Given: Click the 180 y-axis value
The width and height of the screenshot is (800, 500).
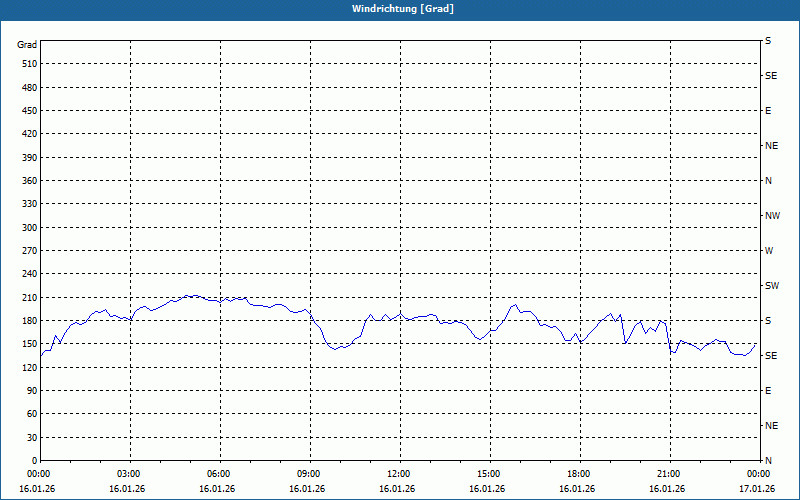Looking at the screenshot, I should (30, 321).
